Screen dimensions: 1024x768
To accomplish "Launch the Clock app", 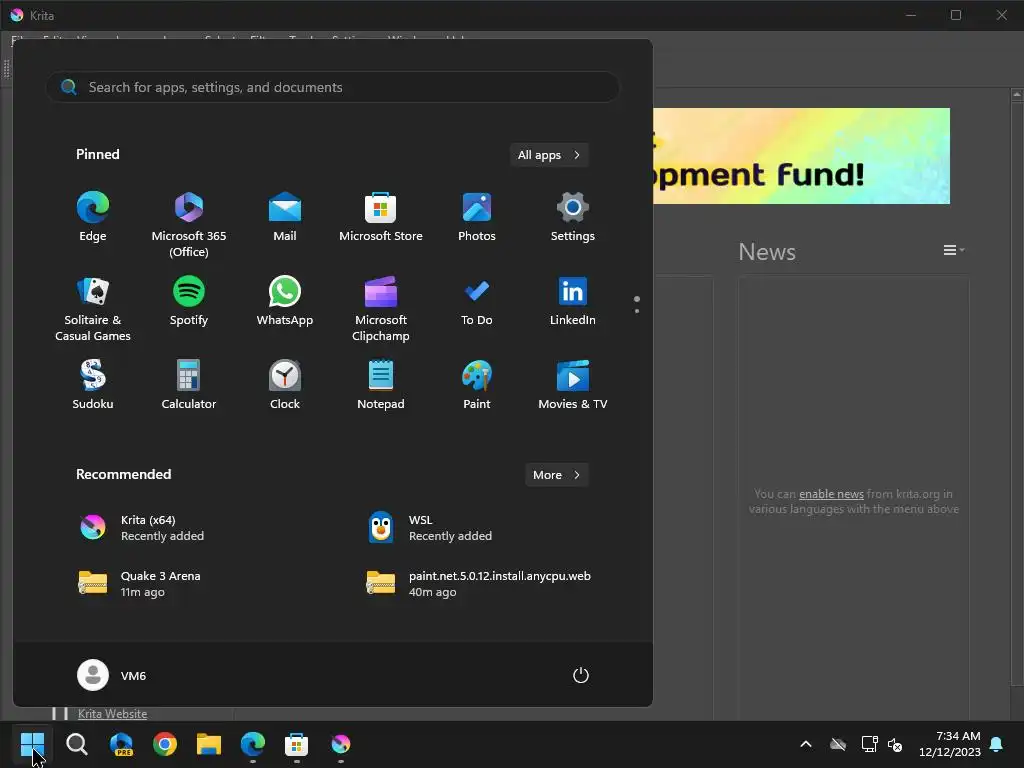I will point(285,385).
